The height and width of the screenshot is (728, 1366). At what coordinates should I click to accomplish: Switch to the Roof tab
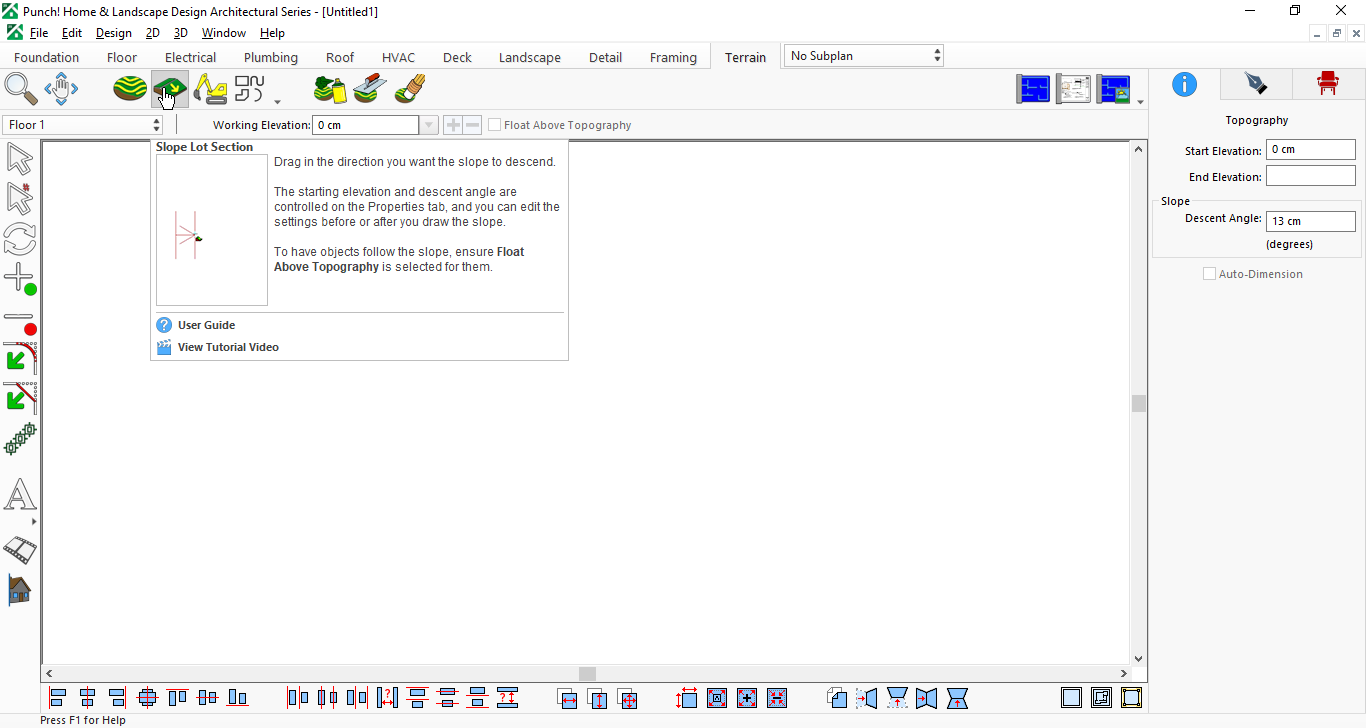[x=340, y=57]
